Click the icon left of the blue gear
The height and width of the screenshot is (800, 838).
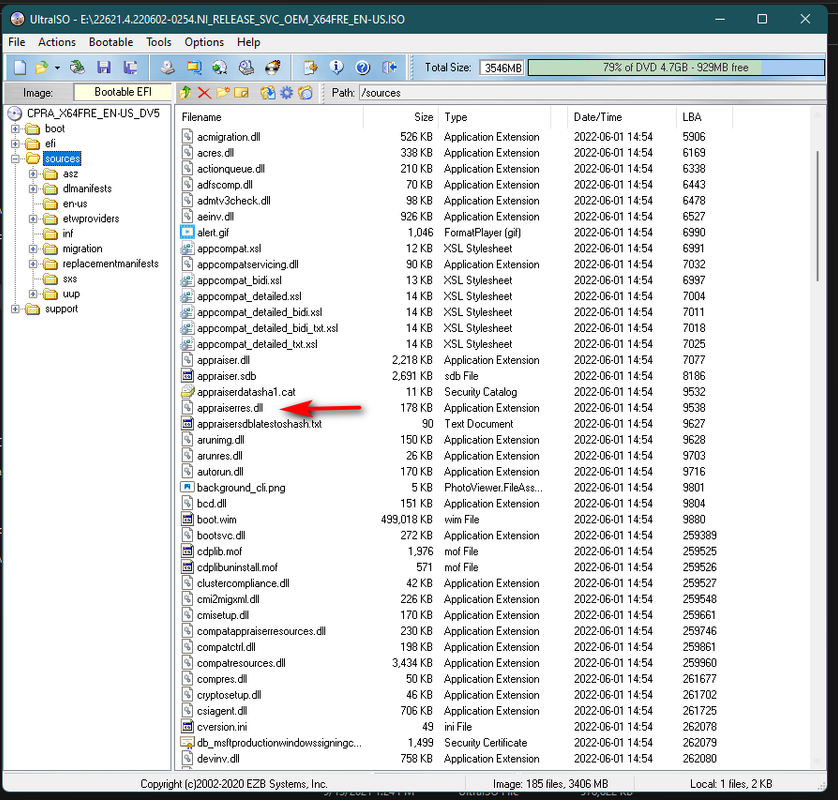point(268,93)
